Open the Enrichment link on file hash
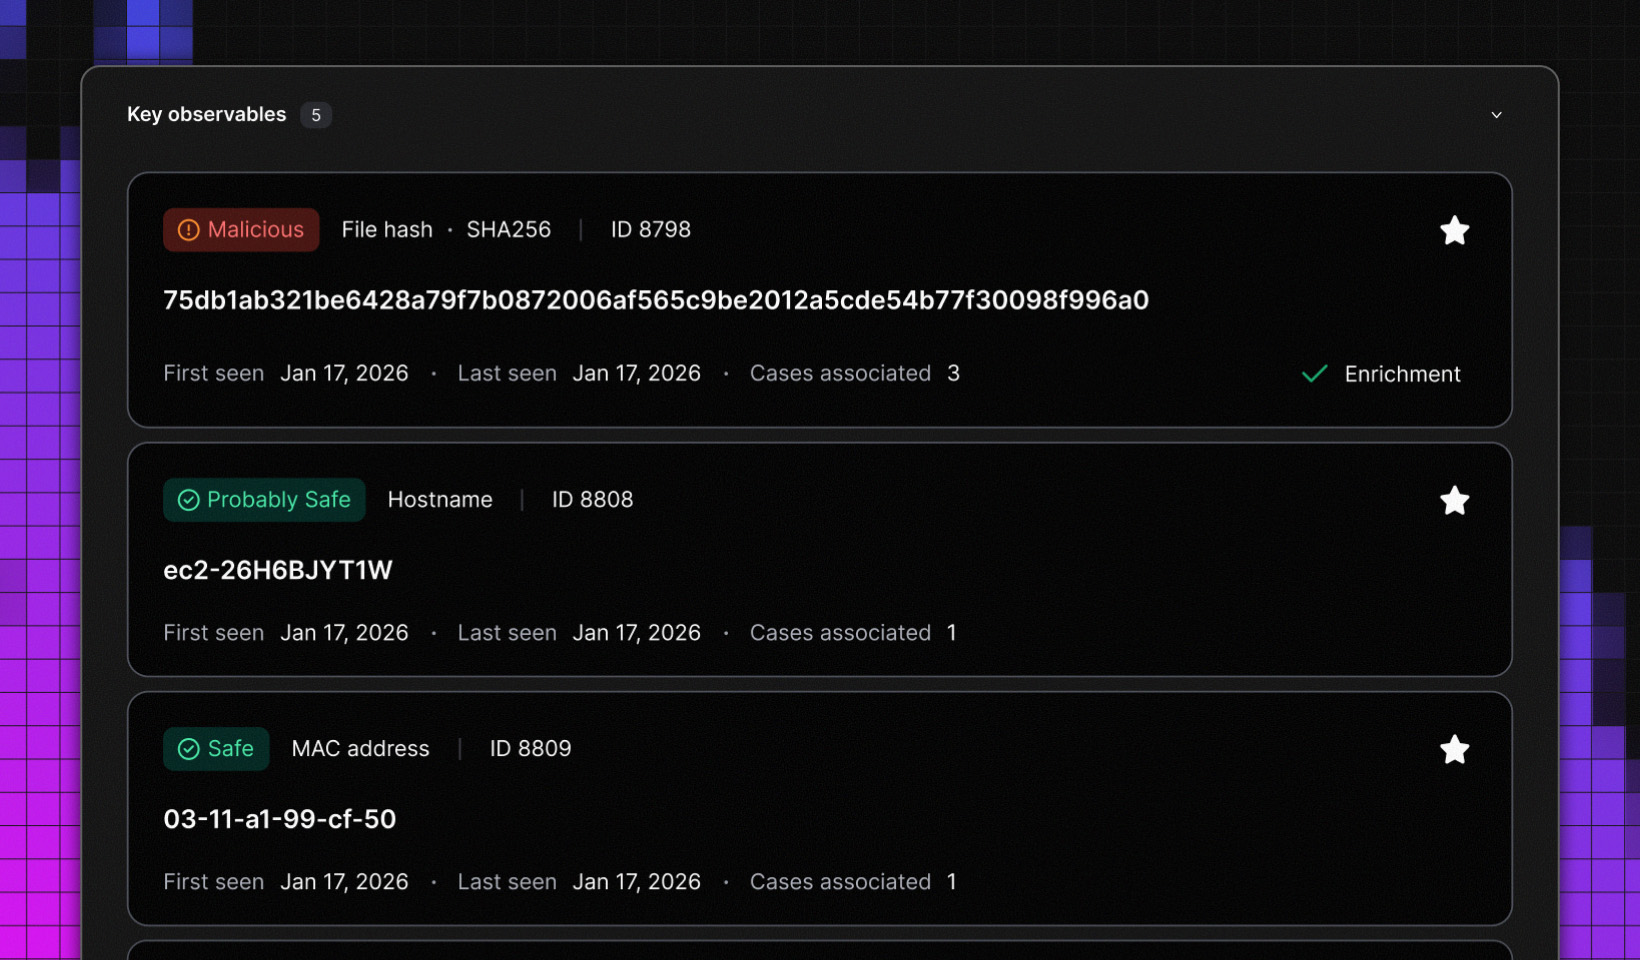The image size is (1640, 960). pos(1401,374)
